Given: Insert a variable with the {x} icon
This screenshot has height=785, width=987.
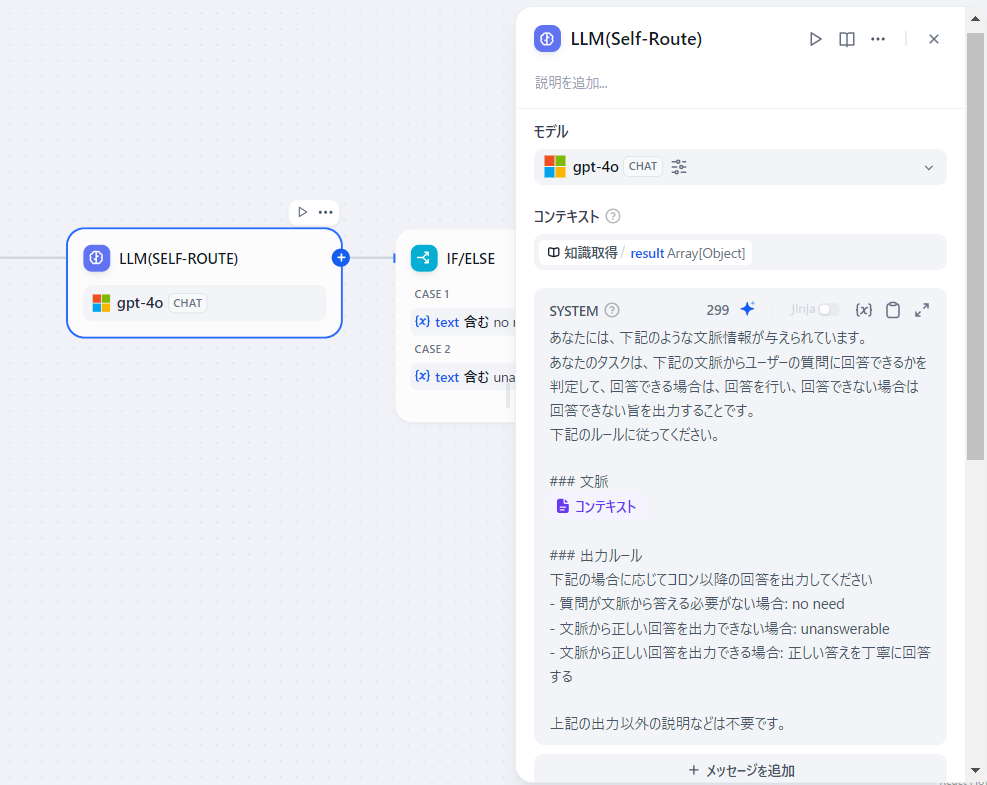Looking at the screenshot, I should coord(863,310).
